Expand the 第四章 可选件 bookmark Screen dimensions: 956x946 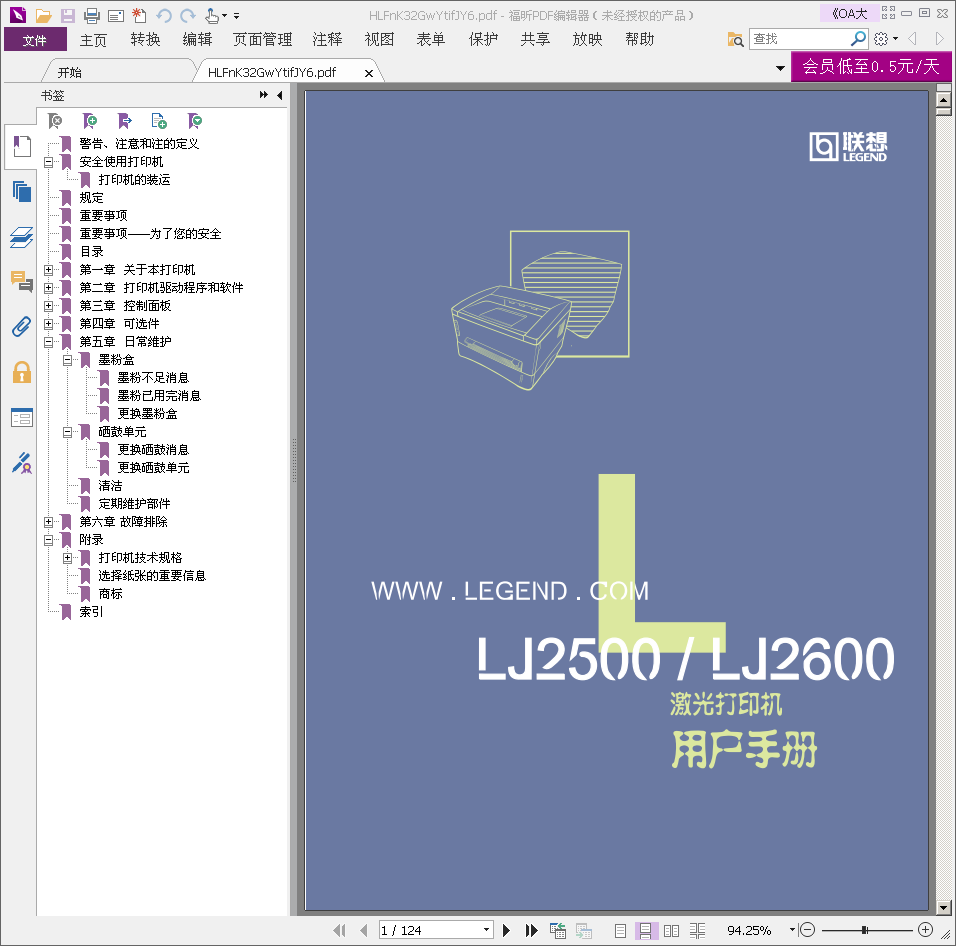pyautogui.click(x=48, y=324)
